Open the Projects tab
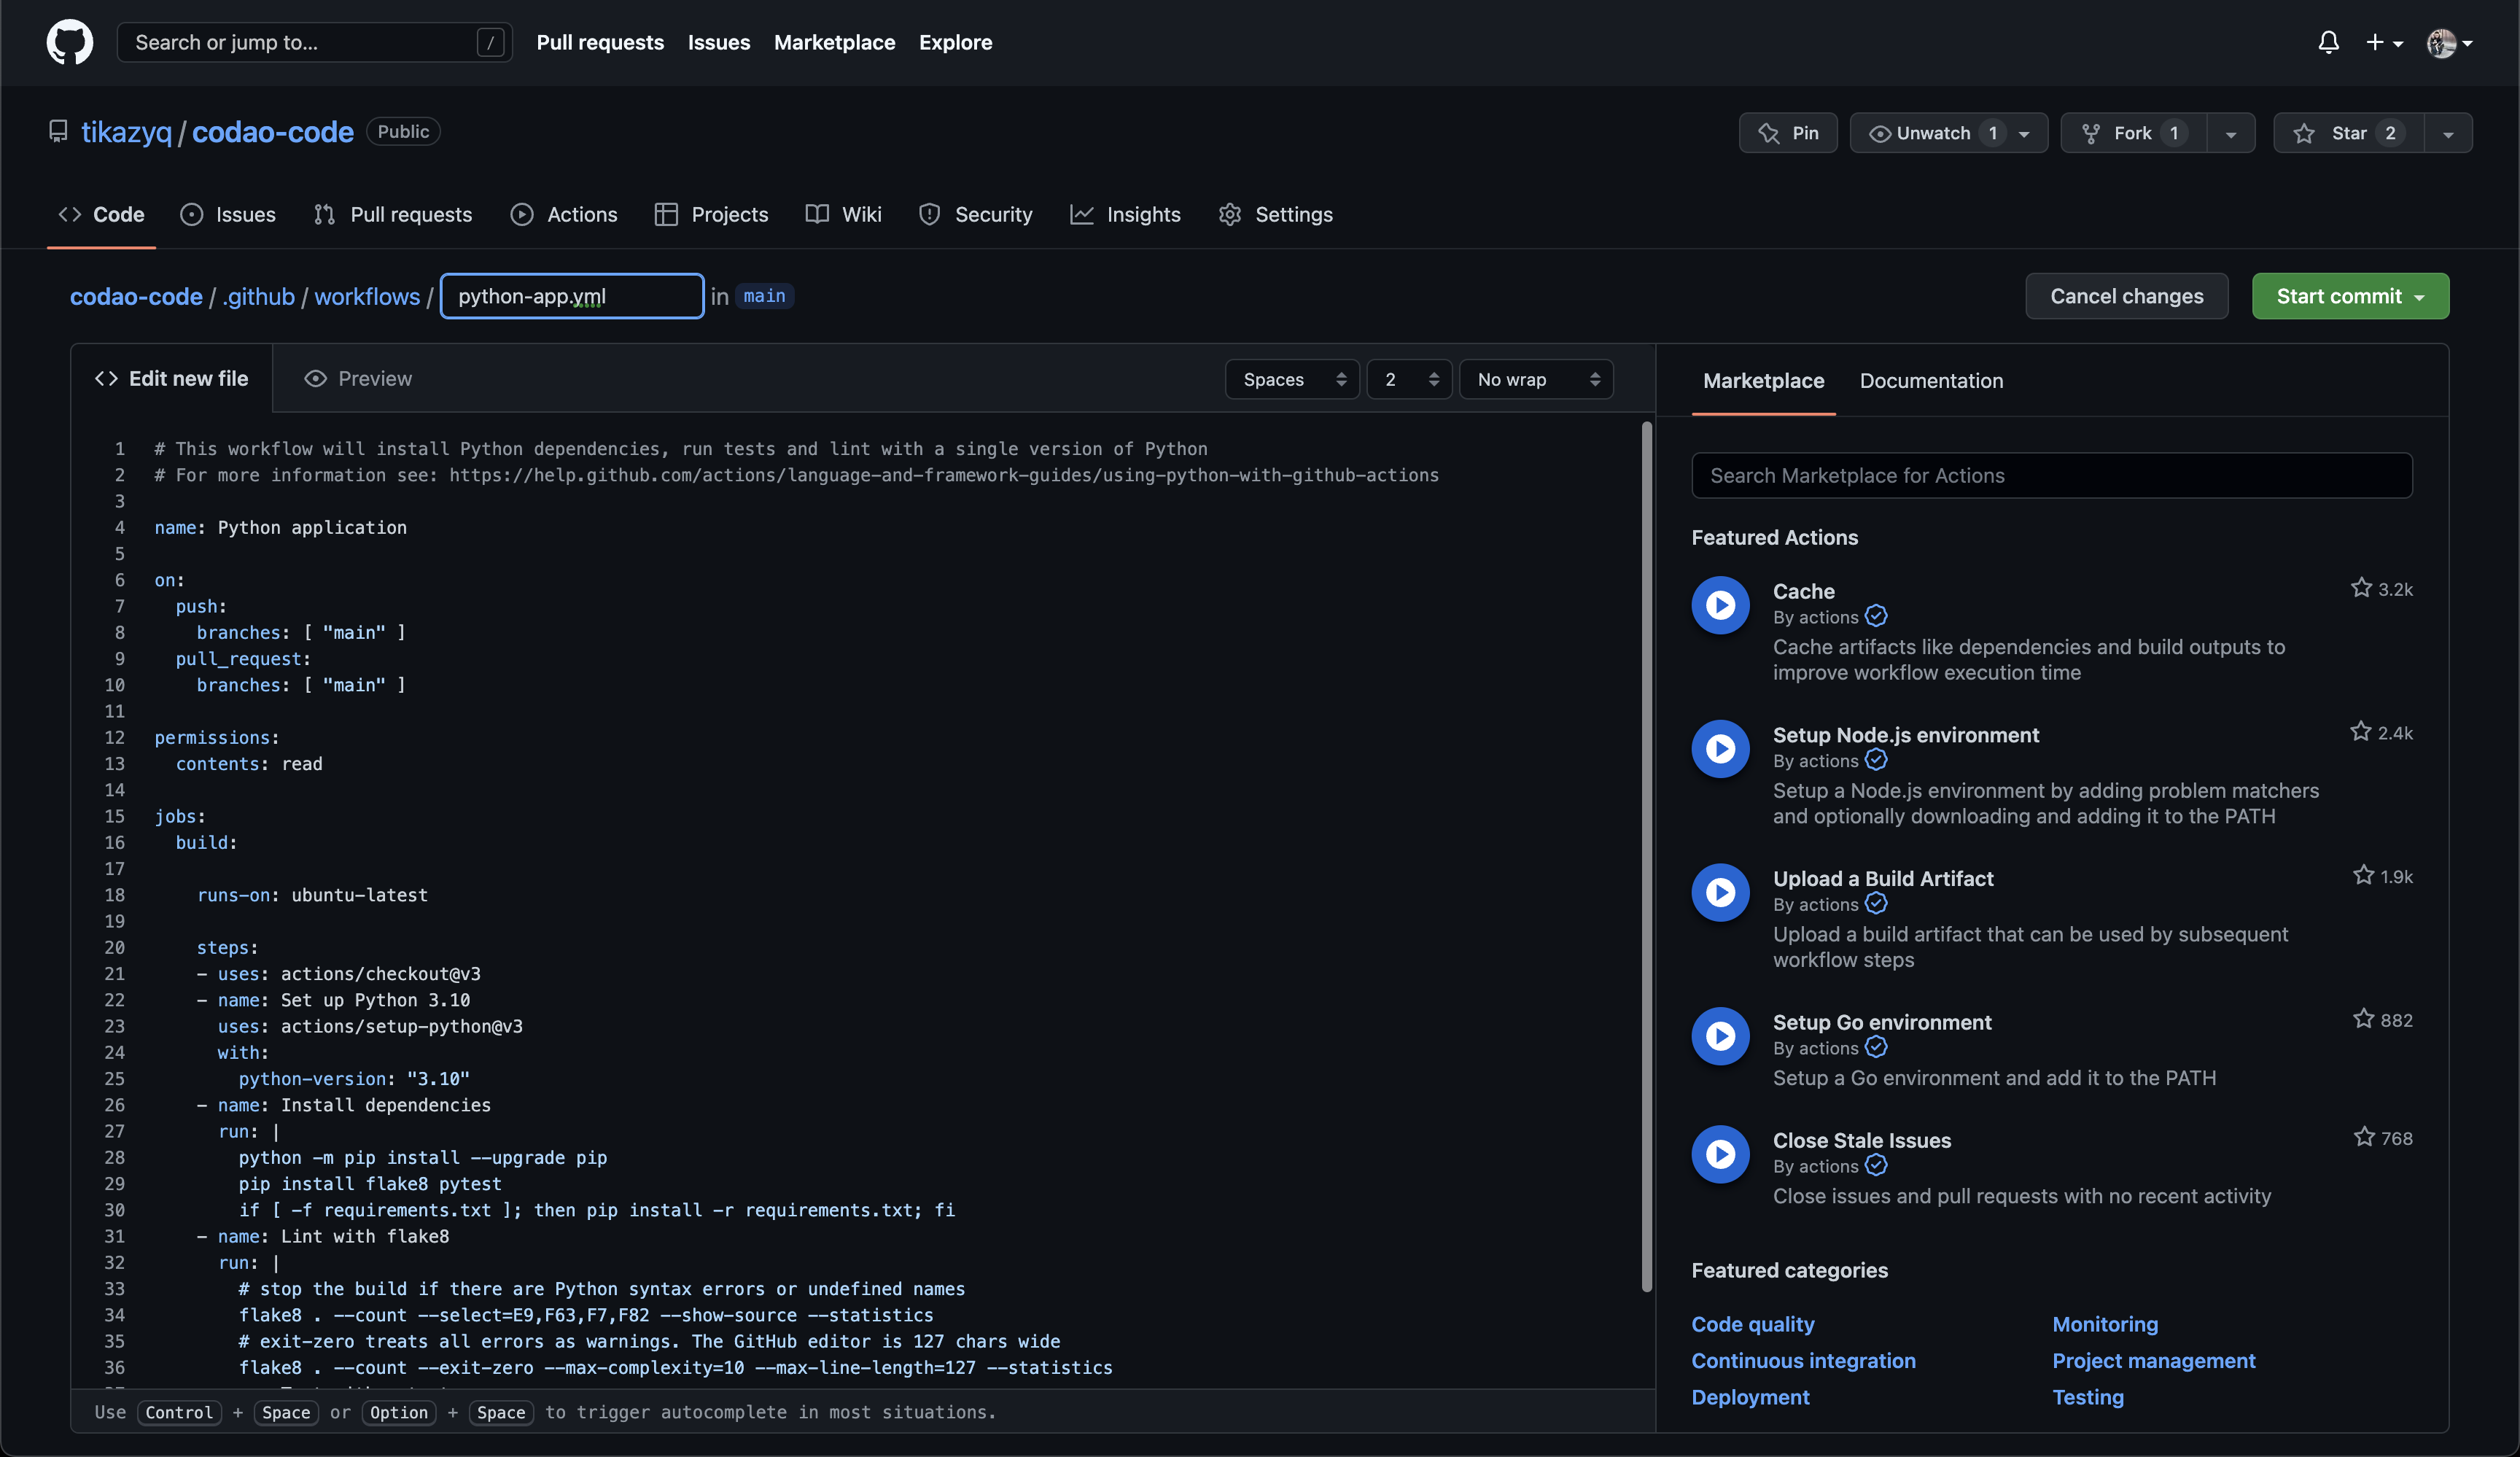Screen dimensions: 2520x1457 click(711, 214)
